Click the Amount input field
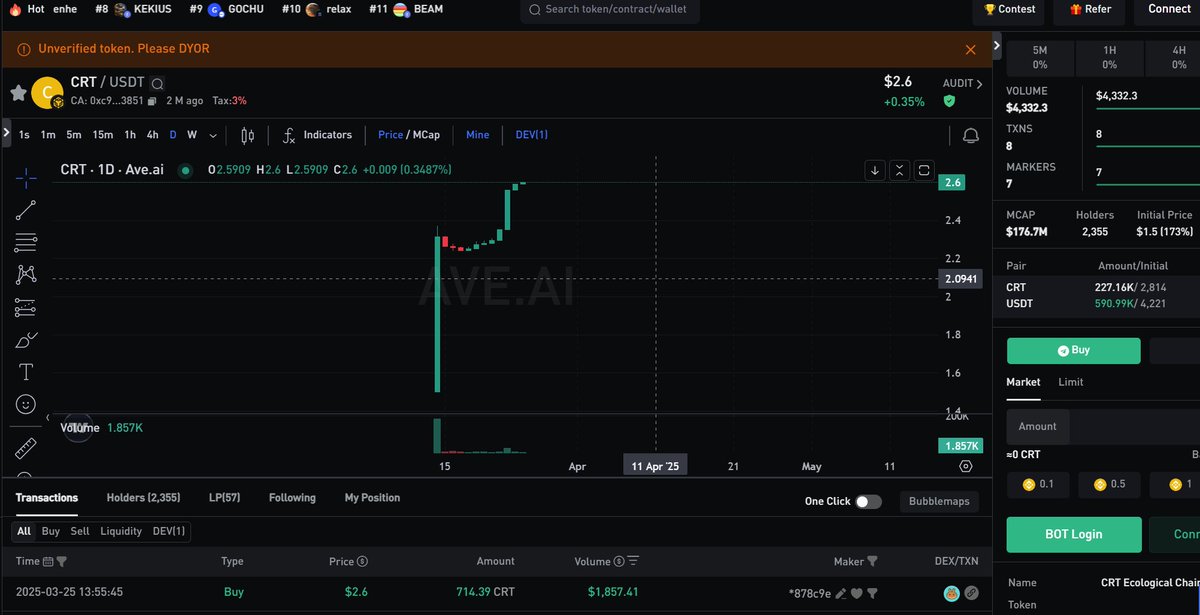This screenshot has height=615, width=1200. point(1103,427)
